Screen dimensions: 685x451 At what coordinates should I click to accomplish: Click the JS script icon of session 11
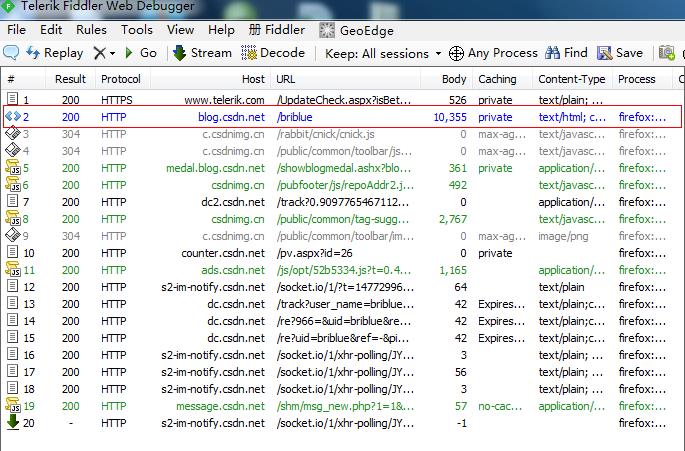(x=13, y=269)
